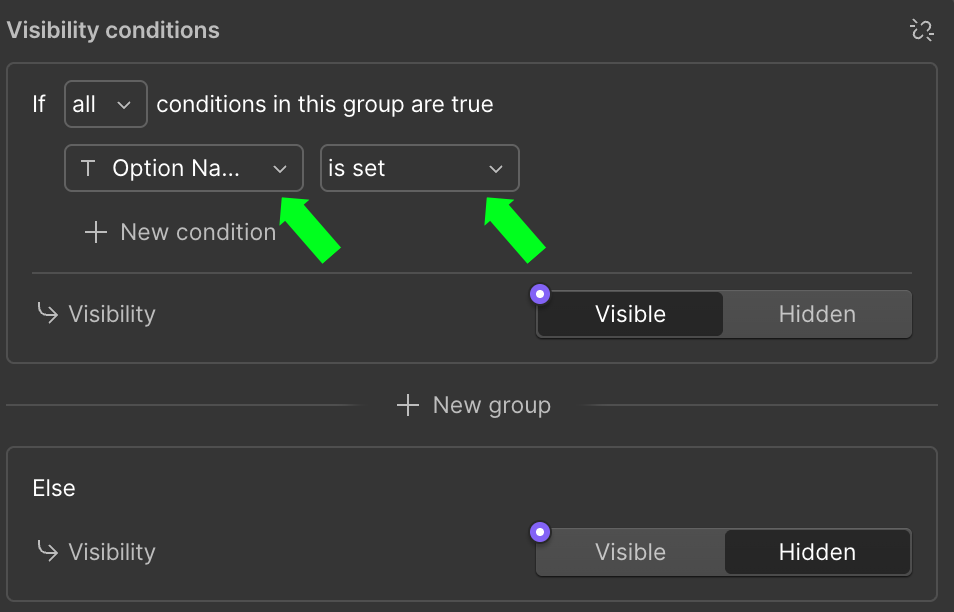Switch Else visibility to Visible

(x=630, y=552)
